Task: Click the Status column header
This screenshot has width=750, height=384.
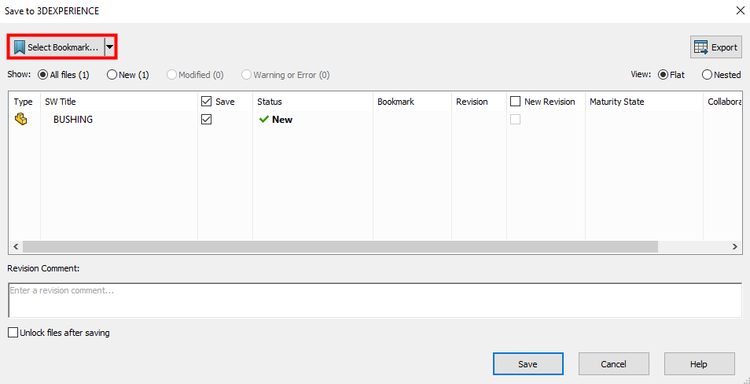Action: click(x=313, y=101)
